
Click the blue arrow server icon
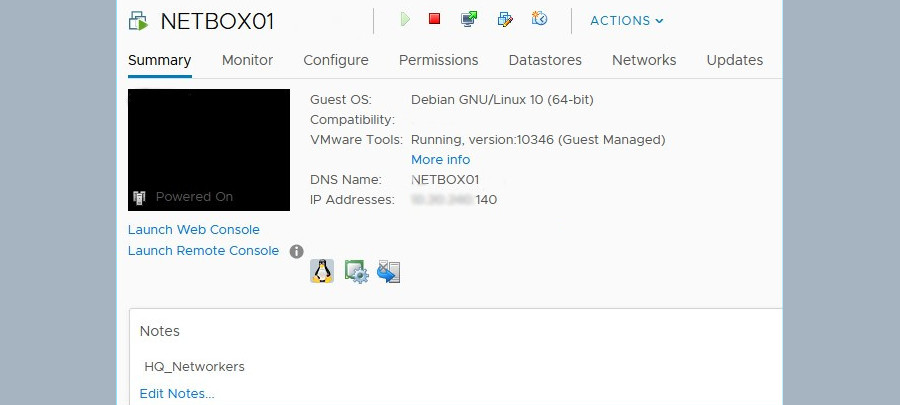pyautogui.click(x=389, y=271)
